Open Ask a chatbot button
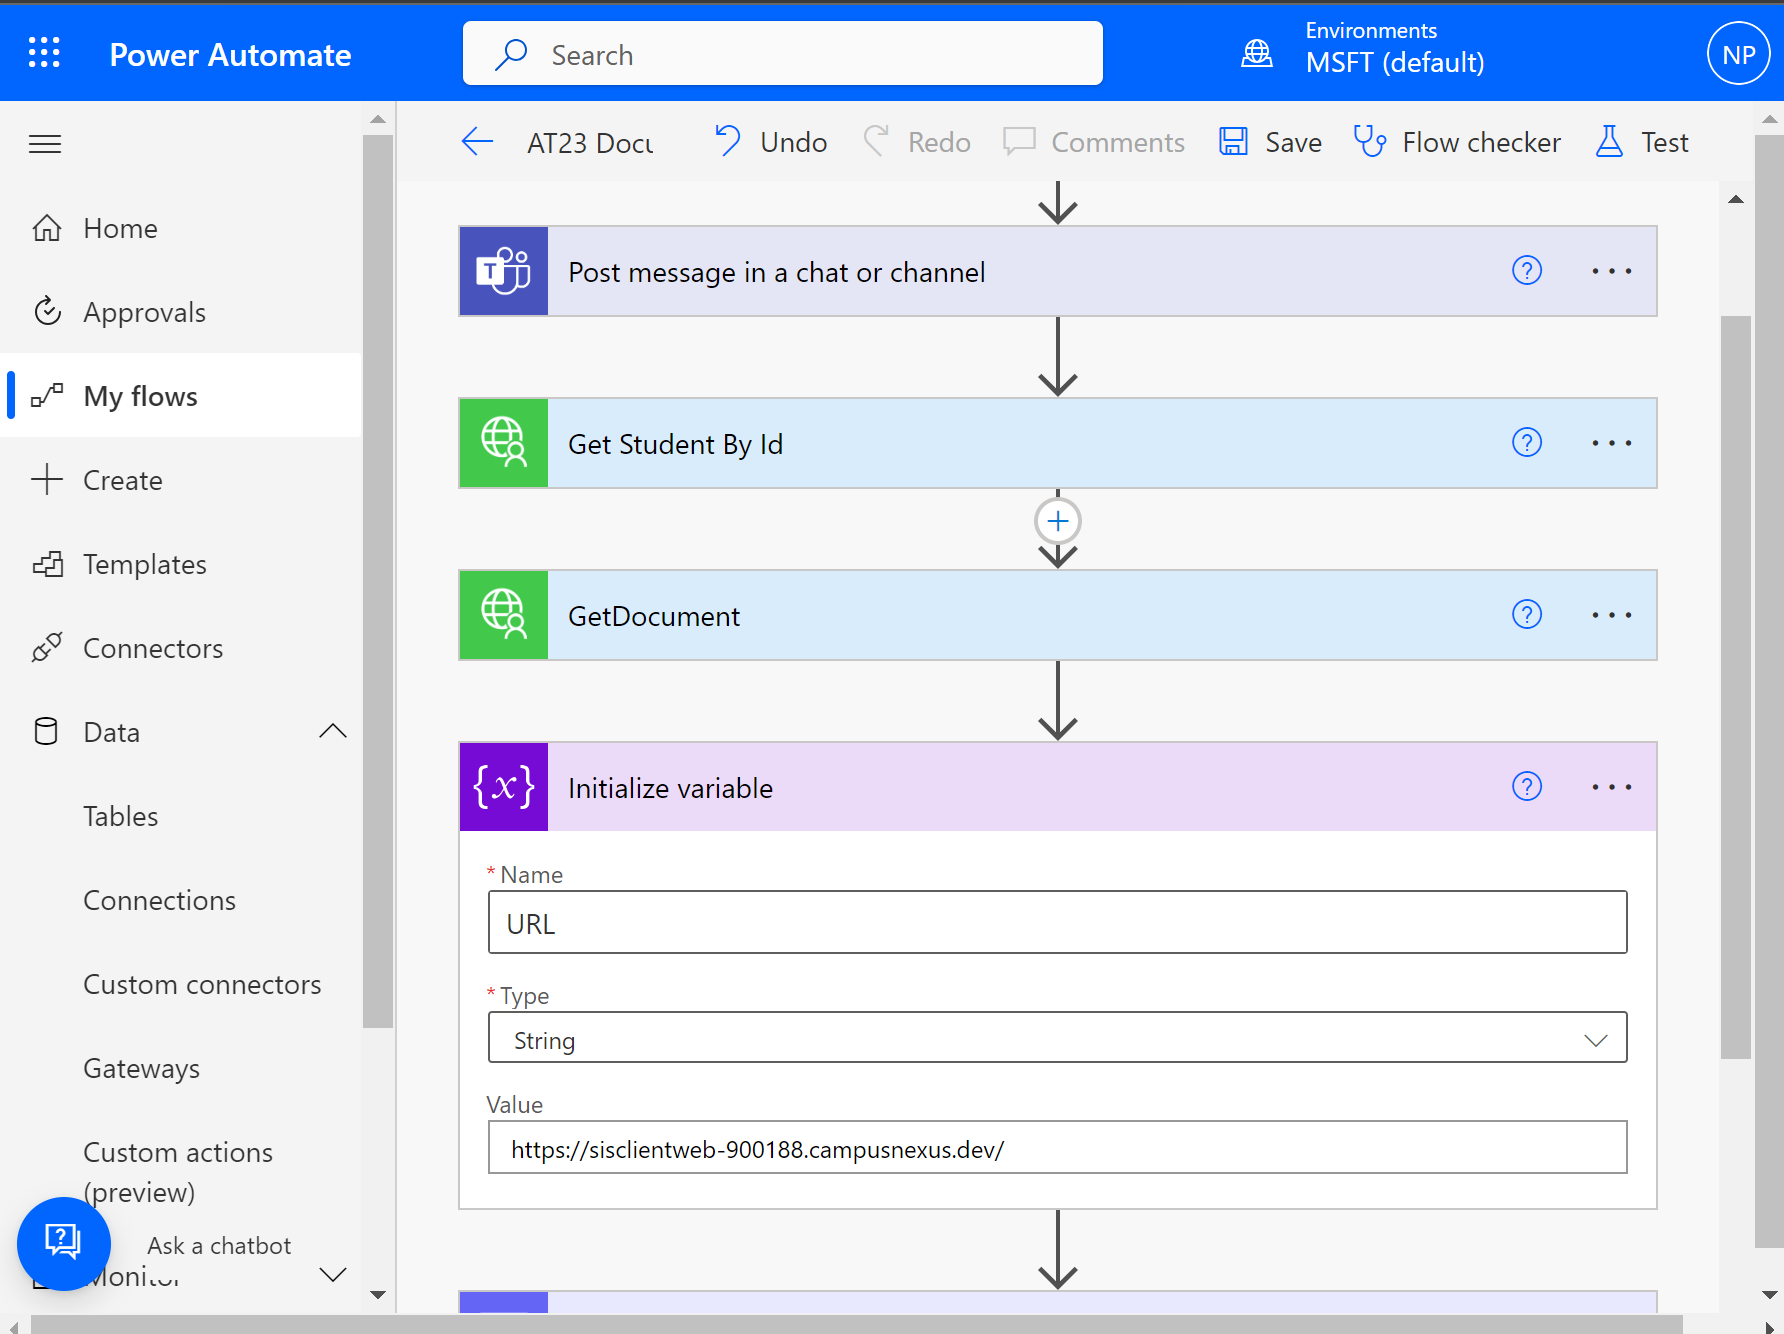 click(x=64, y=1243)
